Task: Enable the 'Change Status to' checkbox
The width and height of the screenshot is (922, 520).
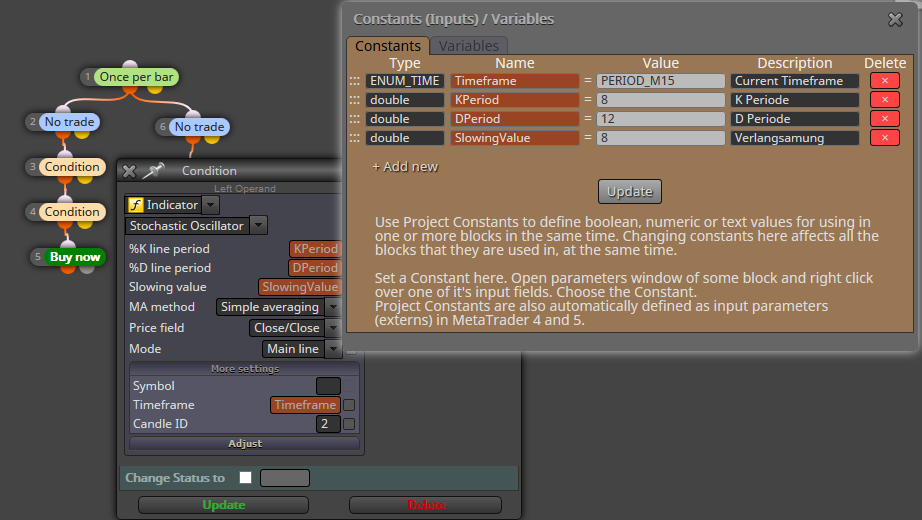Action: (x=246, y=478)
